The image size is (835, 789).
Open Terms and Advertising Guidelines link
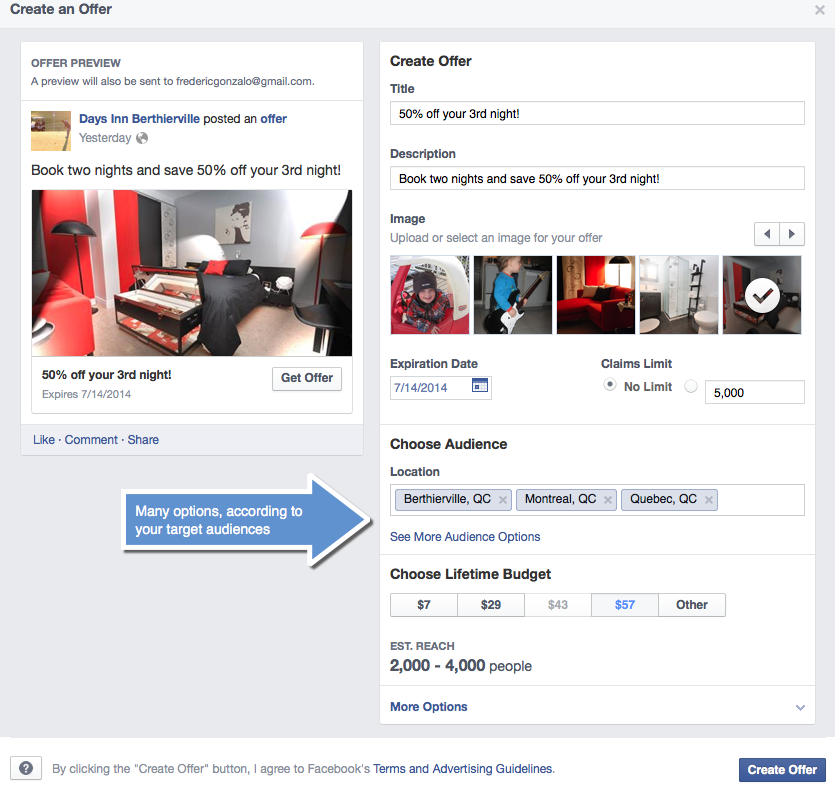(463, 769)
